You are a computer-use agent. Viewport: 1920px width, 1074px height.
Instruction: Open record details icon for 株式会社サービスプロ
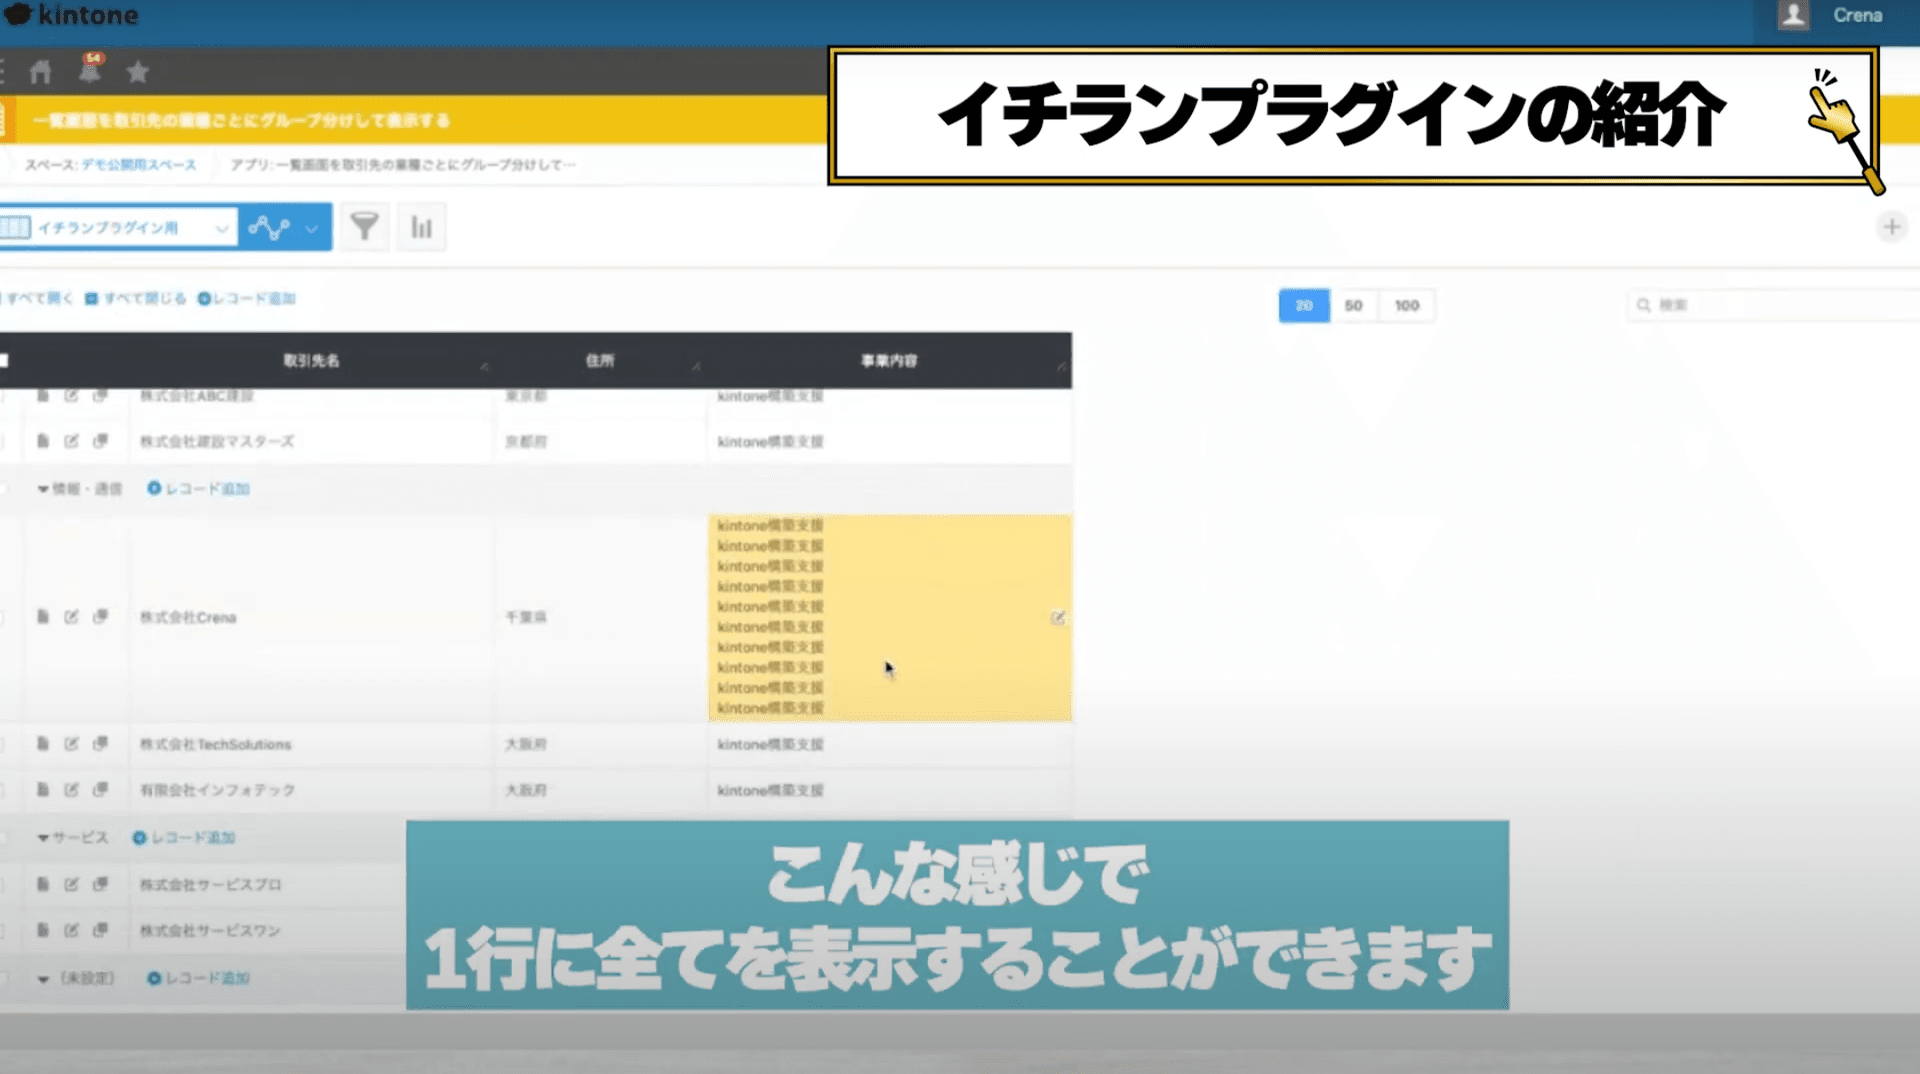click(x=43, y=885)
